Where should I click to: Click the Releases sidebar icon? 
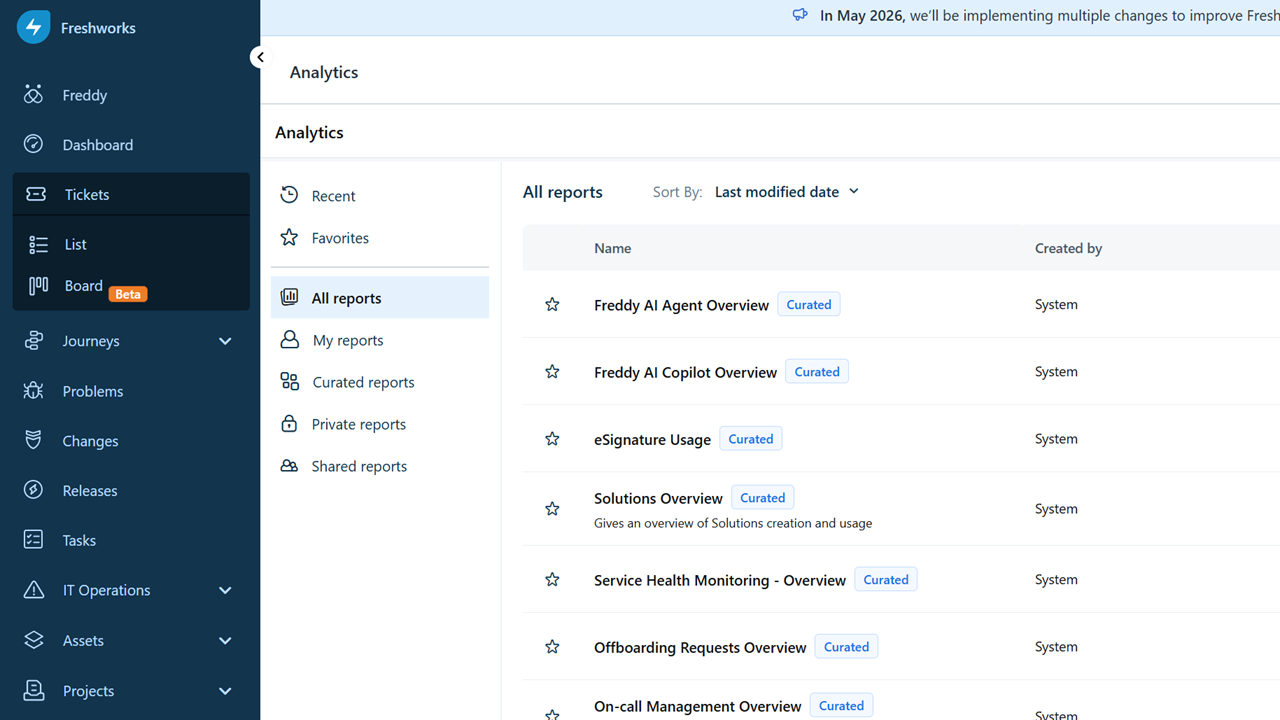click(x=33, y=490)
